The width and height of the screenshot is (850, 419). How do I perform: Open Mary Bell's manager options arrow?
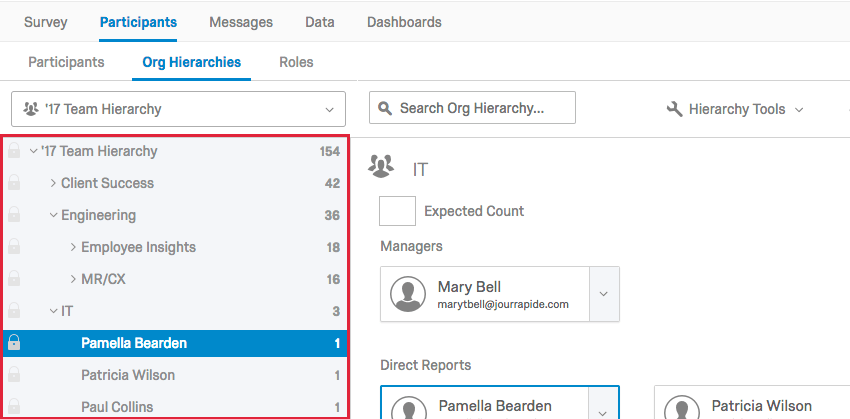tap(603, 294)
